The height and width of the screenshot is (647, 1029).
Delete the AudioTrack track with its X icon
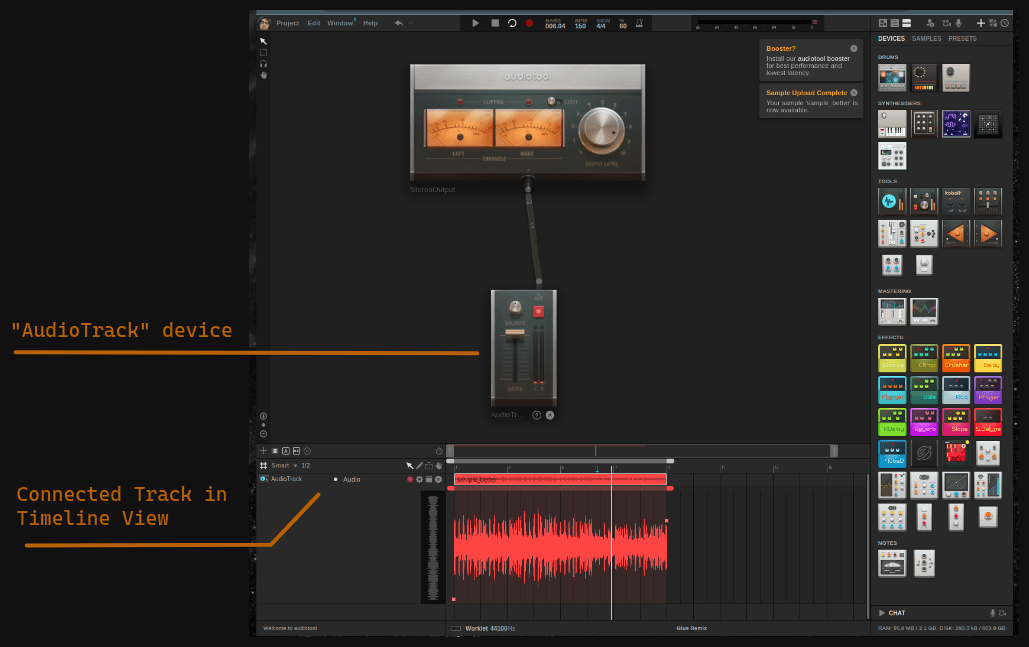tap(438, 479)
